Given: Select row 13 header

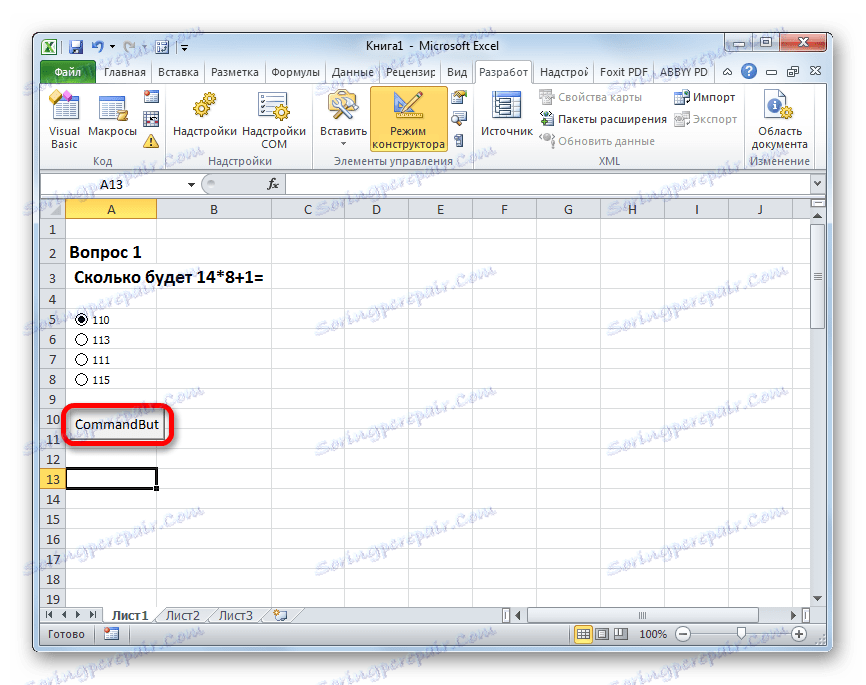Looking at the screenshot, I should pos(52,479).
